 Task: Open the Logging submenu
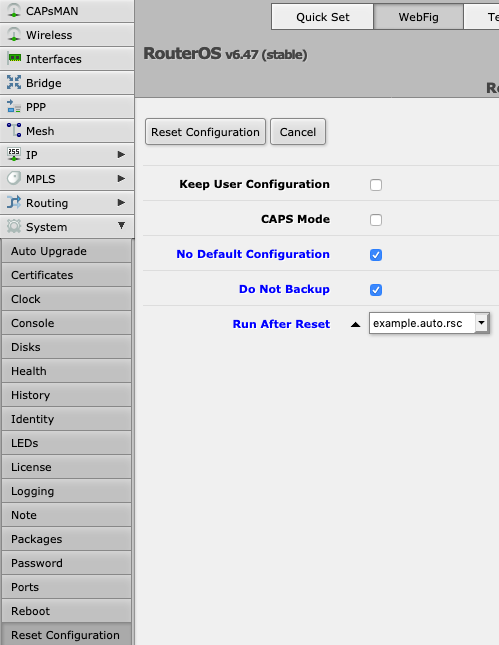(x=66, y=491)
